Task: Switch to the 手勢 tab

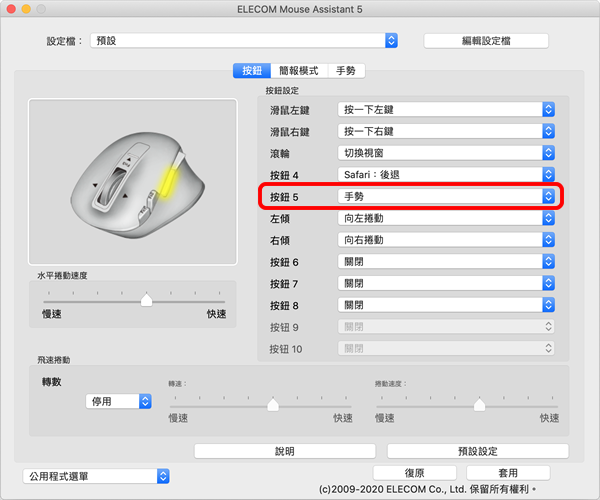Action: click(346, 71)
